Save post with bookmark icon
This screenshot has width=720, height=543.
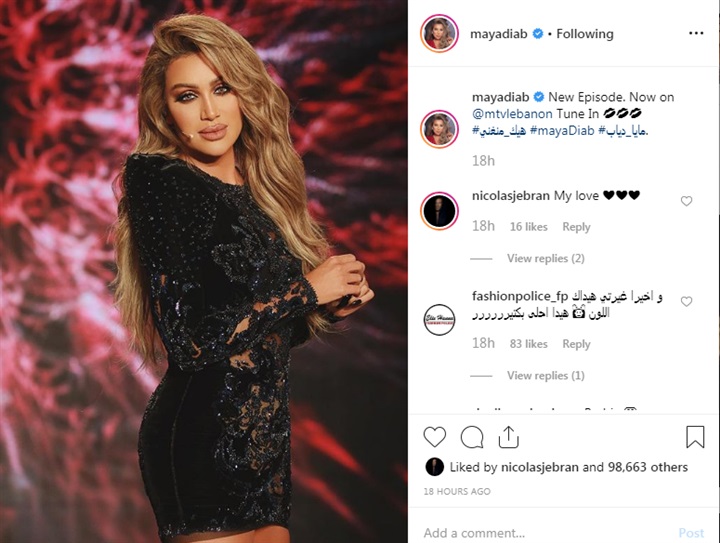click(x=695, y=437)
